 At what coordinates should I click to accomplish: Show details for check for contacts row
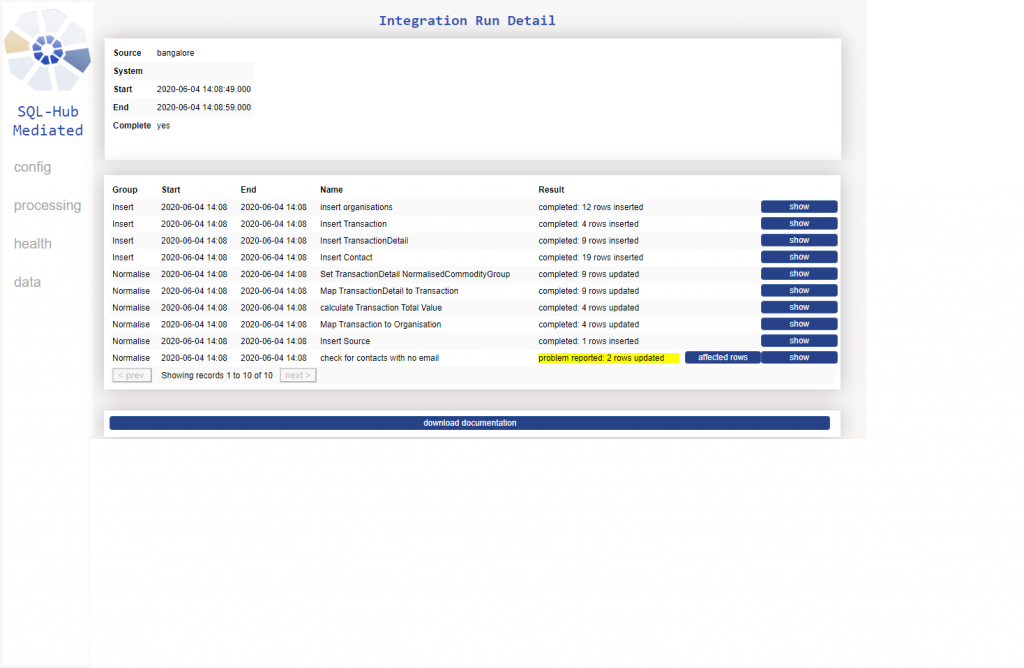coord(799,358)
